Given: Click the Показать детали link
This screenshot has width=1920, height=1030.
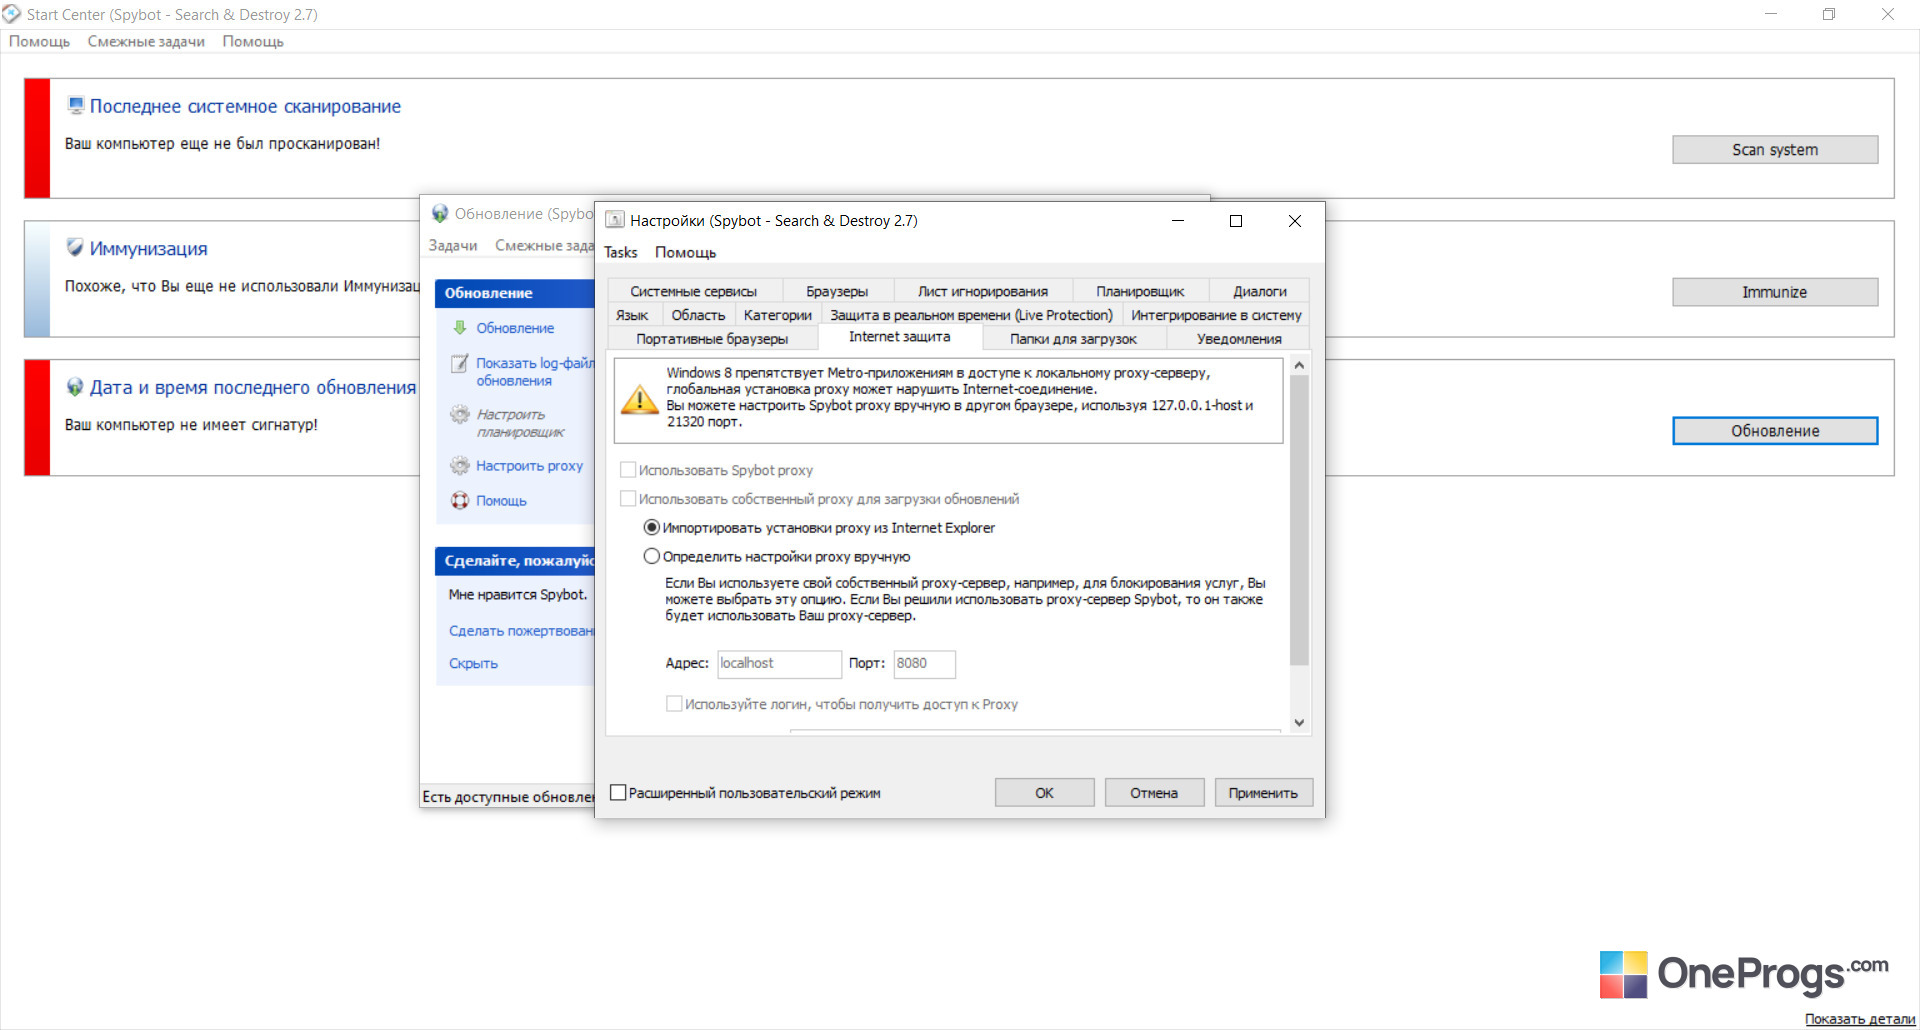Looking at the screenshot, I should point(1860,1019).
